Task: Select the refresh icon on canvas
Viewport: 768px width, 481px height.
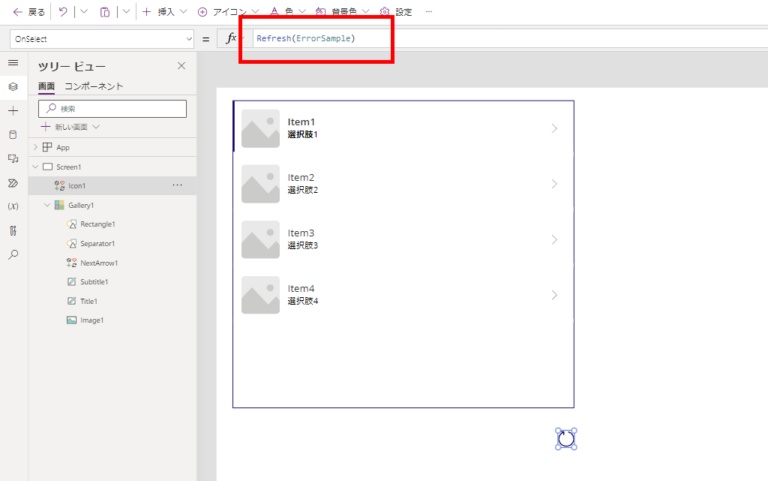Action: coord(566,438)
